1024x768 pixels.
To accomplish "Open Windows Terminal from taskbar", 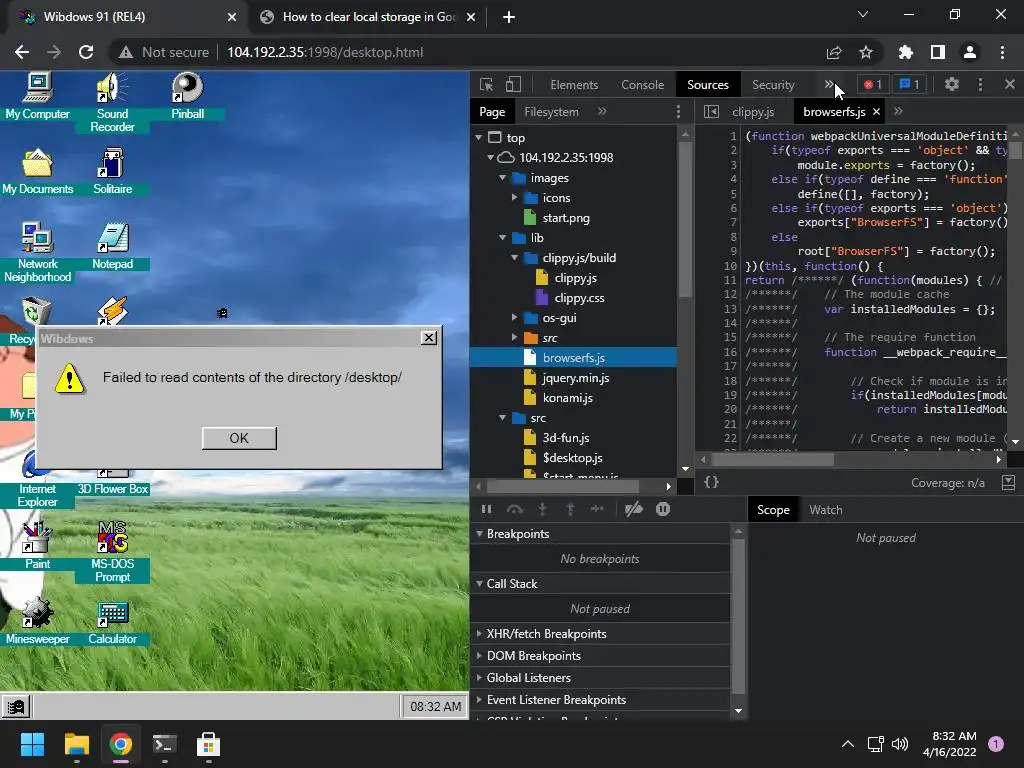I will click(165, 744).
